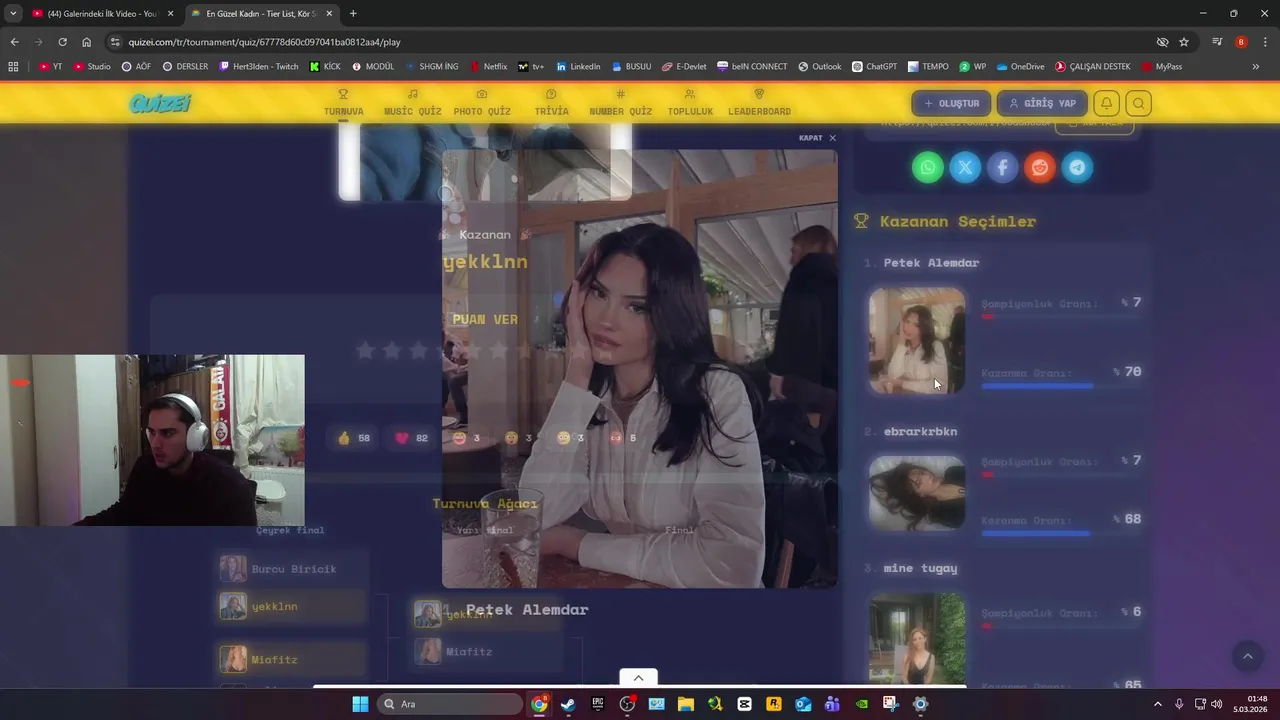Expand the tab search dropdown arrow
Viewport: 1280px width, 720px height.
tap(13, 14)
